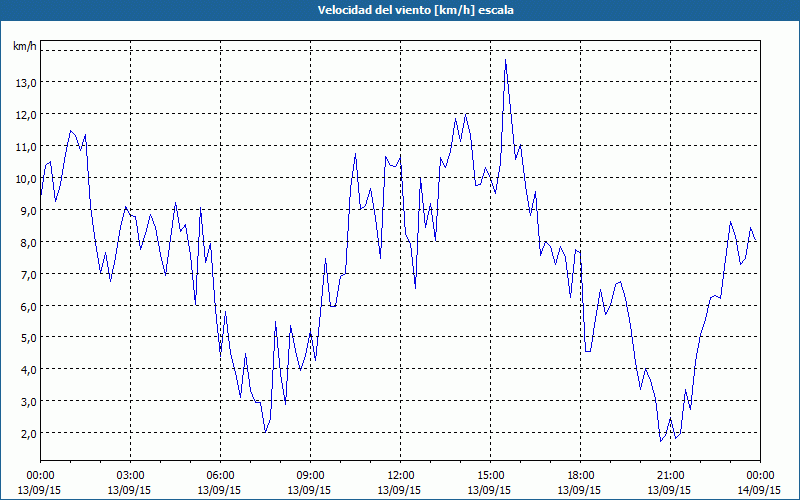Select the '13,0' y-axis value
The image size is (800, 500).
coord(26,83)
